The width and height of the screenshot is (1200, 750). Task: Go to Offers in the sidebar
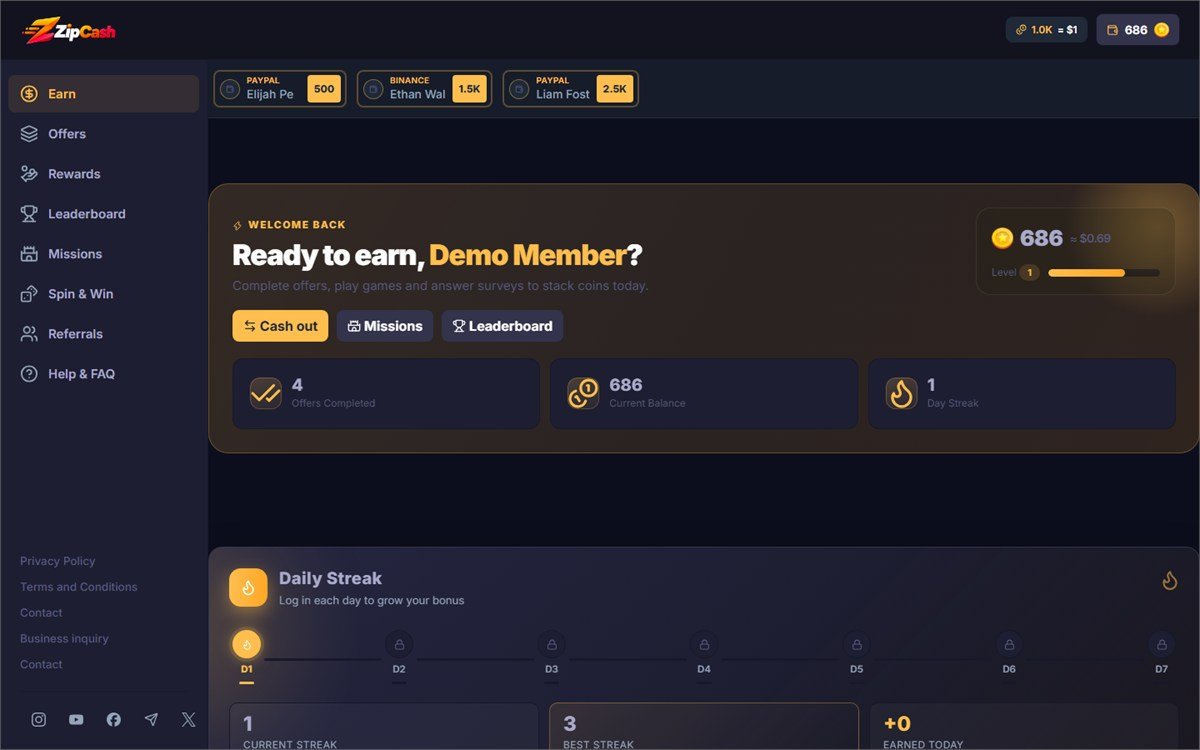click(104, 134)
